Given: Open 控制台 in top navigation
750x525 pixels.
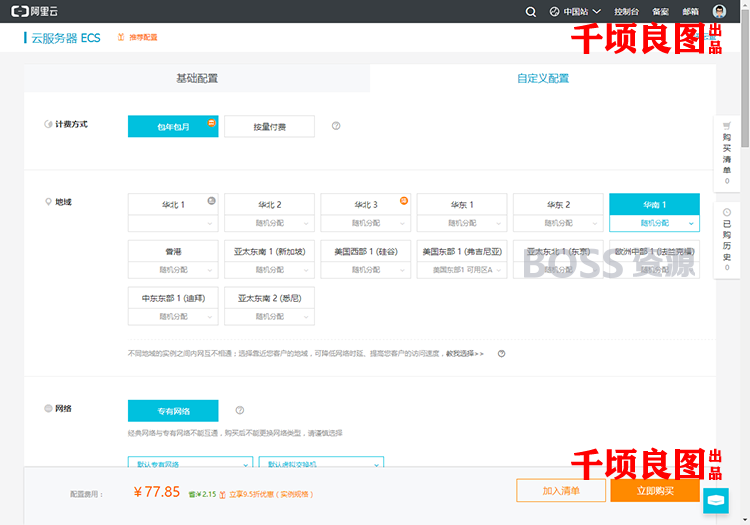Looking at the screenshot, I should pos(626,11).
